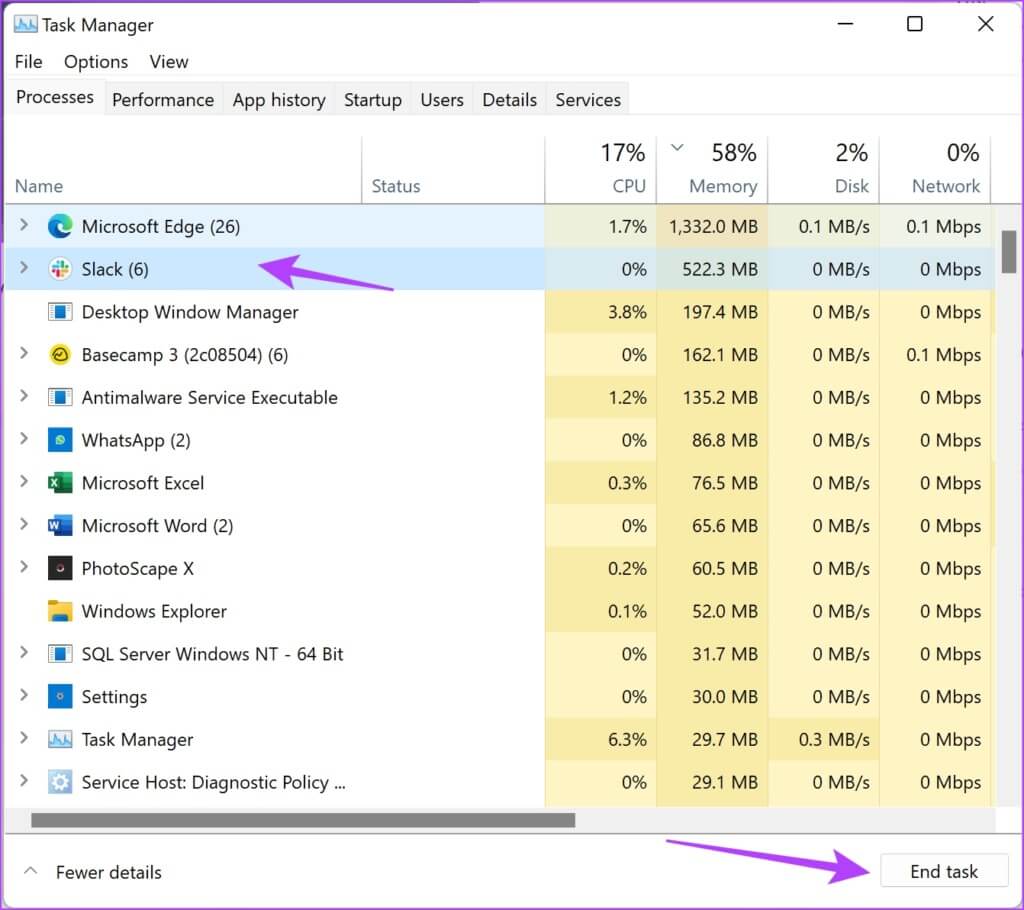Sort by the Status column header
The height and width of the screenshot is (910, 1024).
click(453, 170)
